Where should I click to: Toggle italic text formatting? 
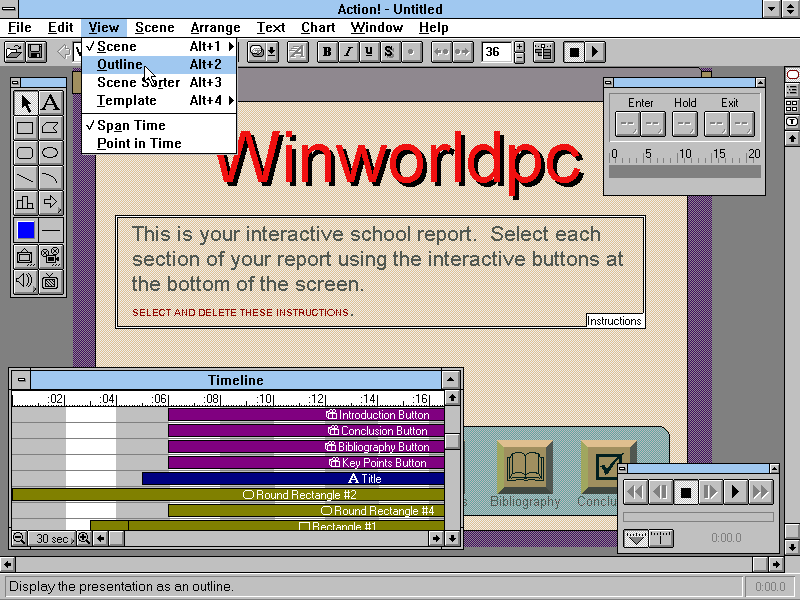(x=348, y=52)
